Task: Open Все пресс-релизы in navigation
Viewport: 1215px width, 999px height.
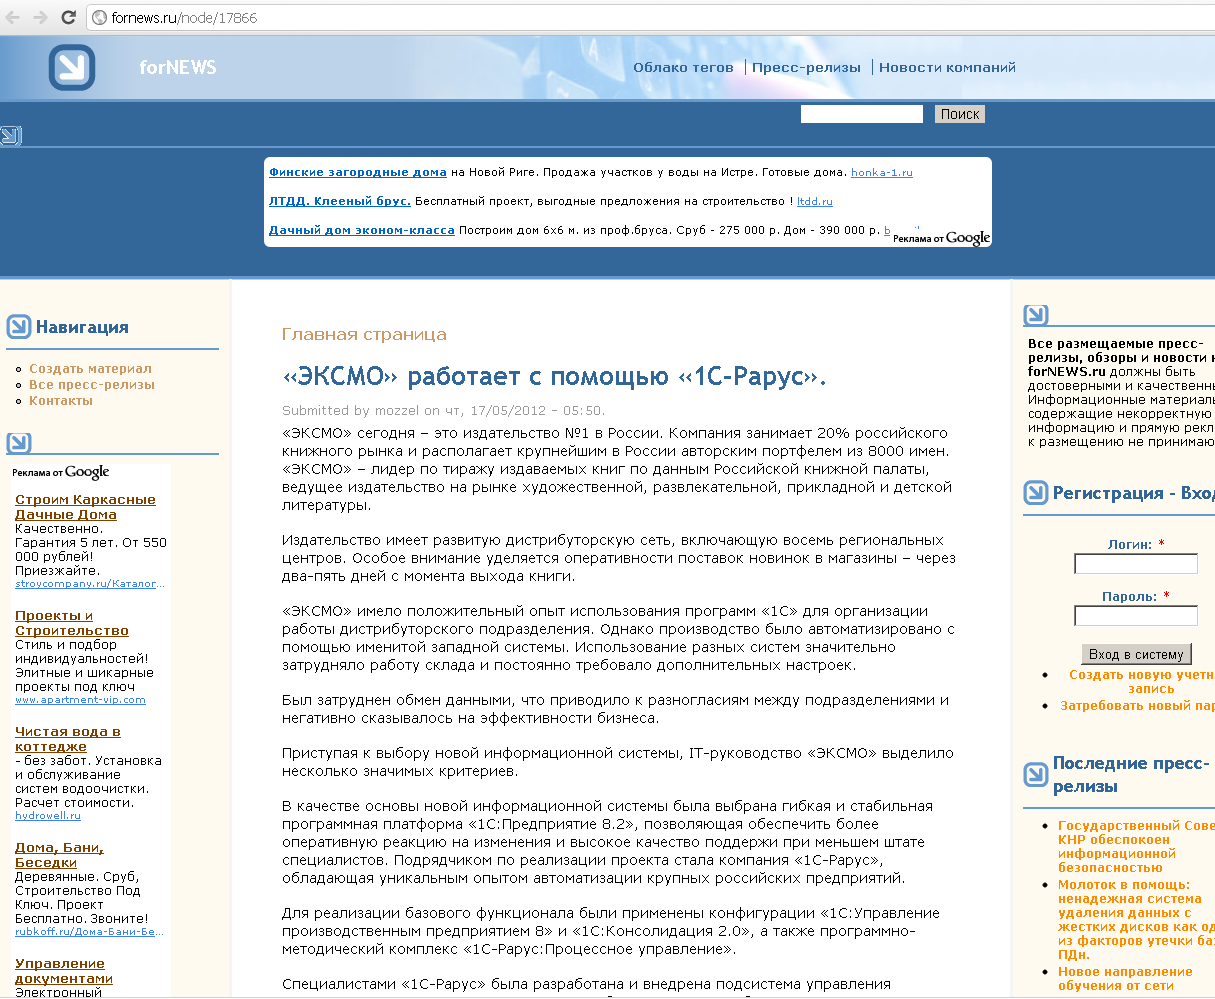Action: tap(92, 384)
